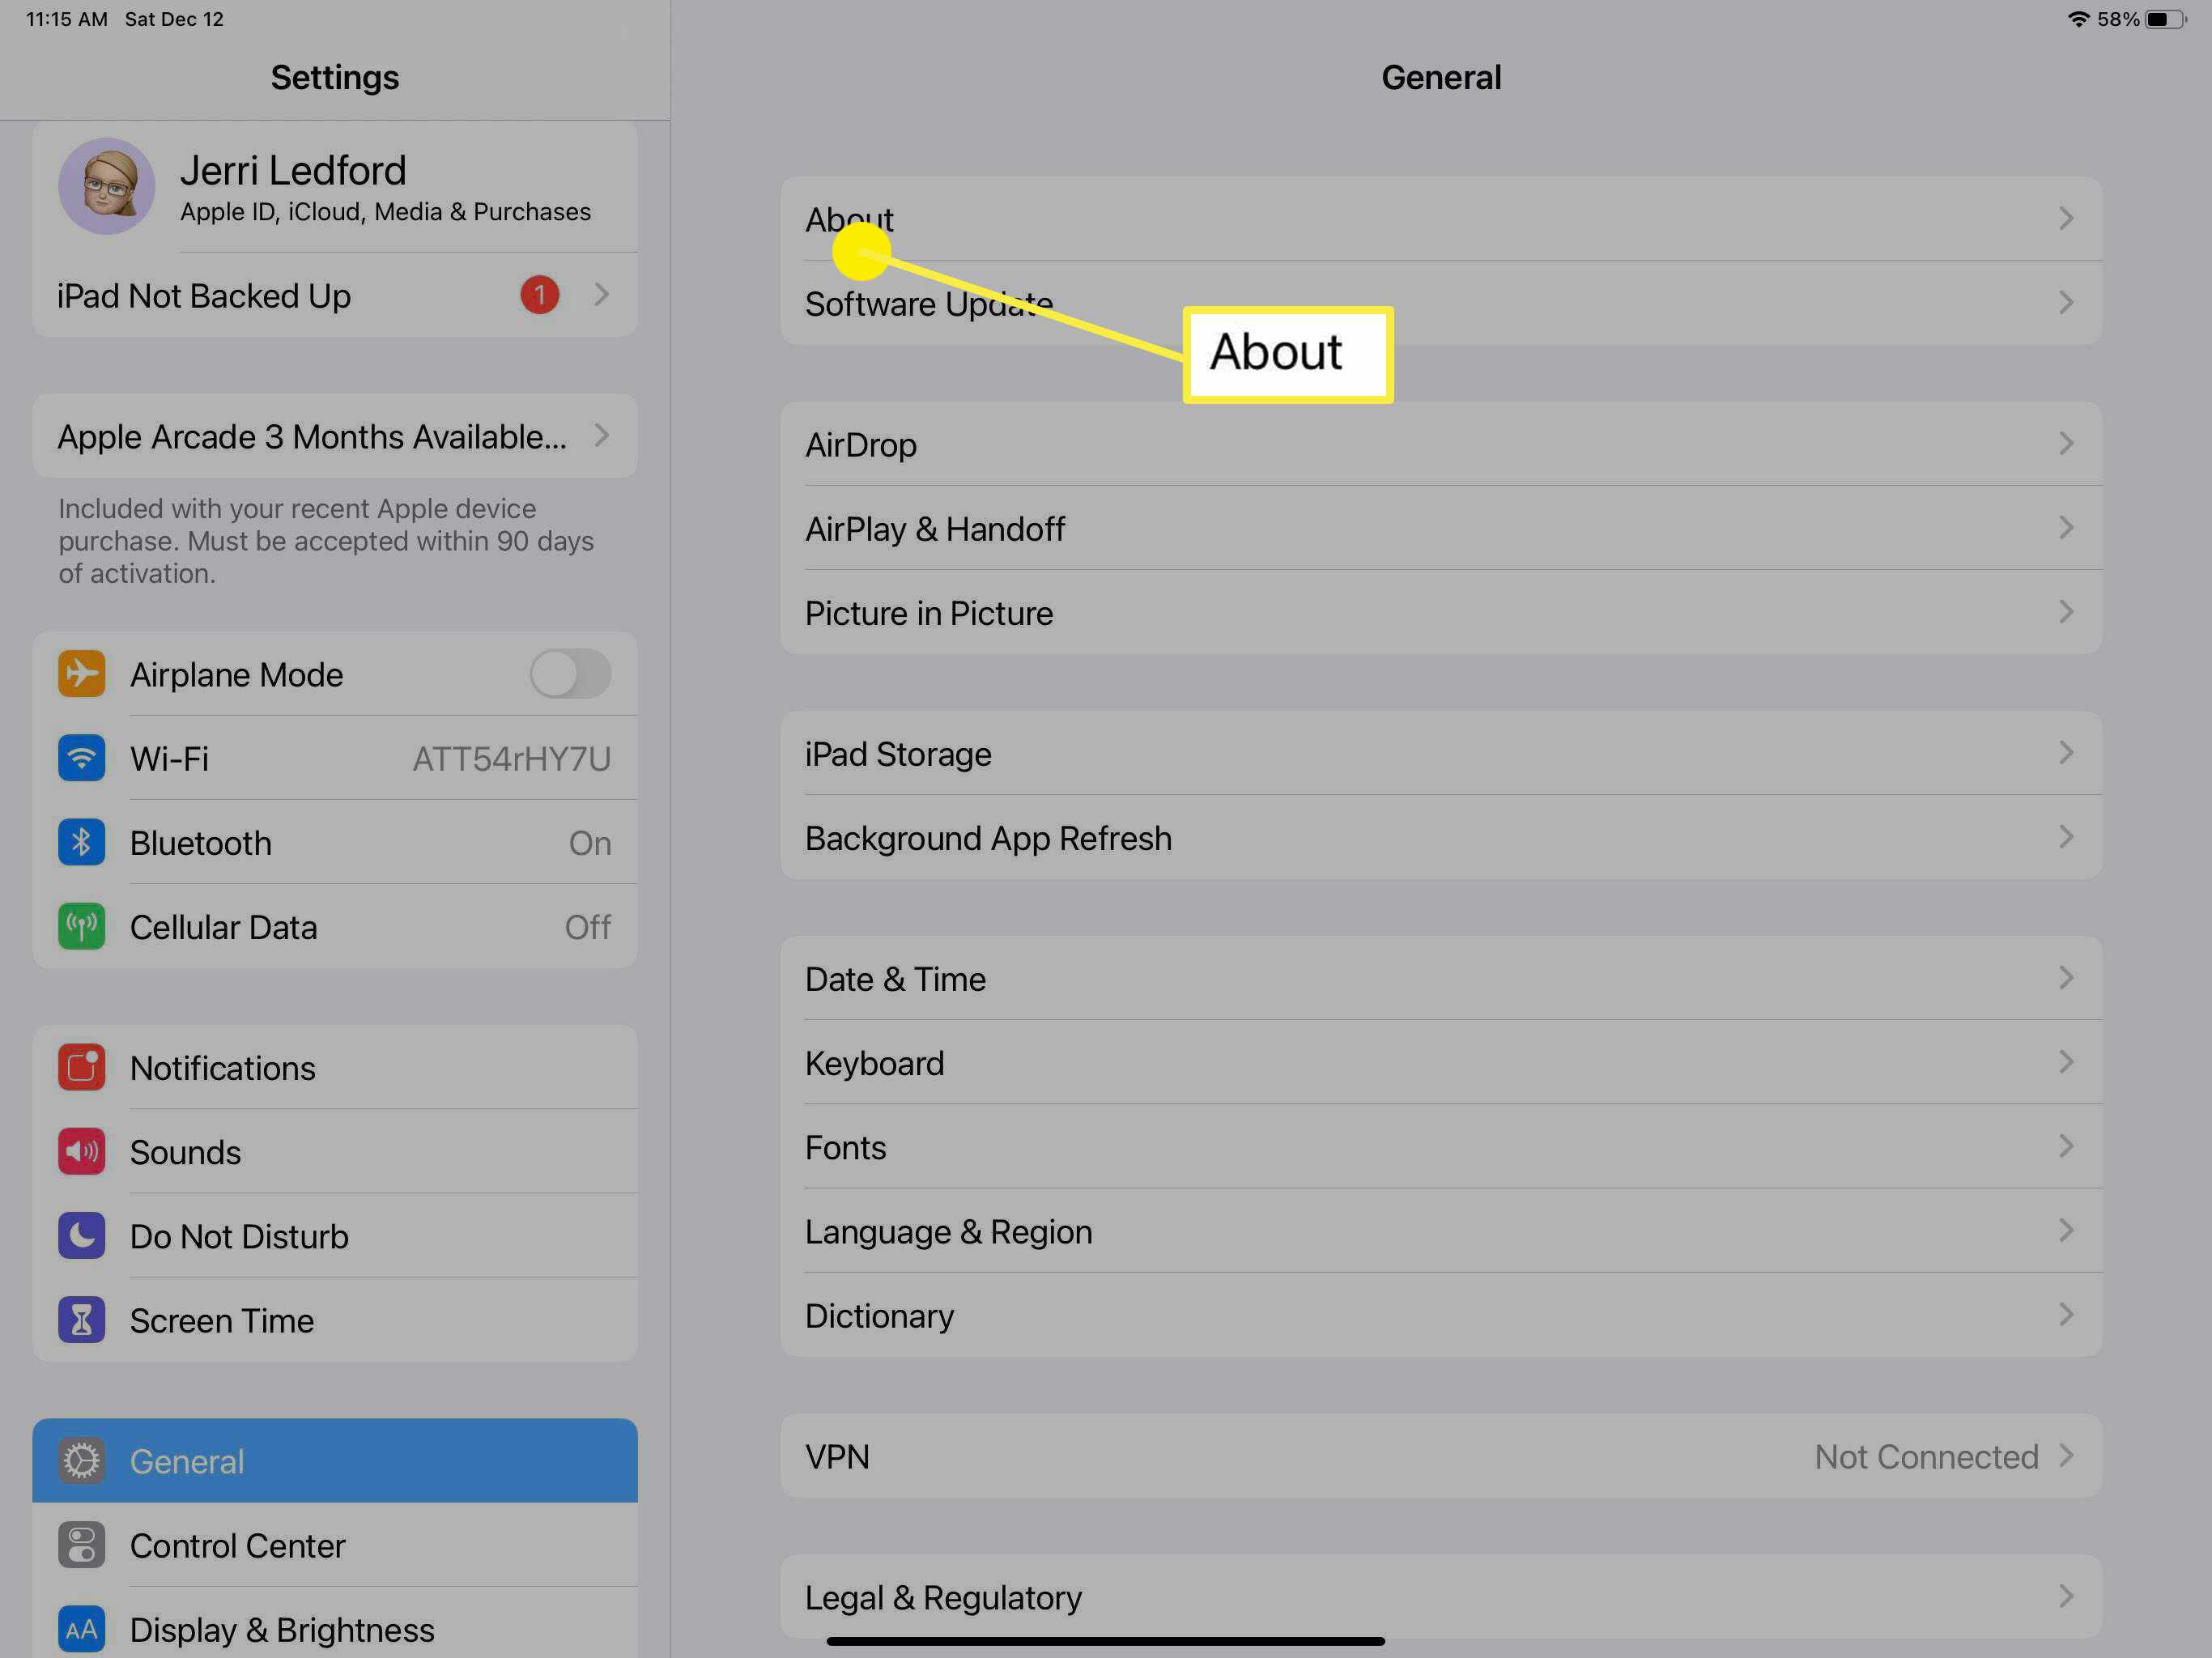This screenshot has height=1658, width=2212.
Task: Toggle the Airplane Mode switch
Action: point(570,674)
